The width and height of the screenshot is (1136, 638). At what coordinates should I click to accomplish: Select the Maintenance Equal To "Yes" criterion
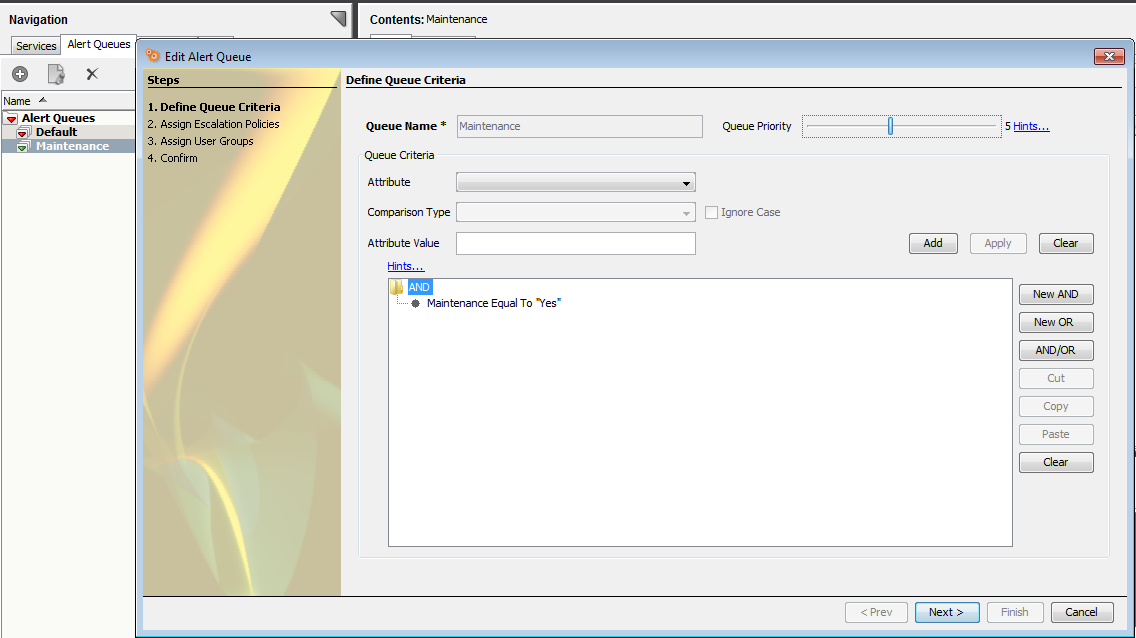[493, 303]
